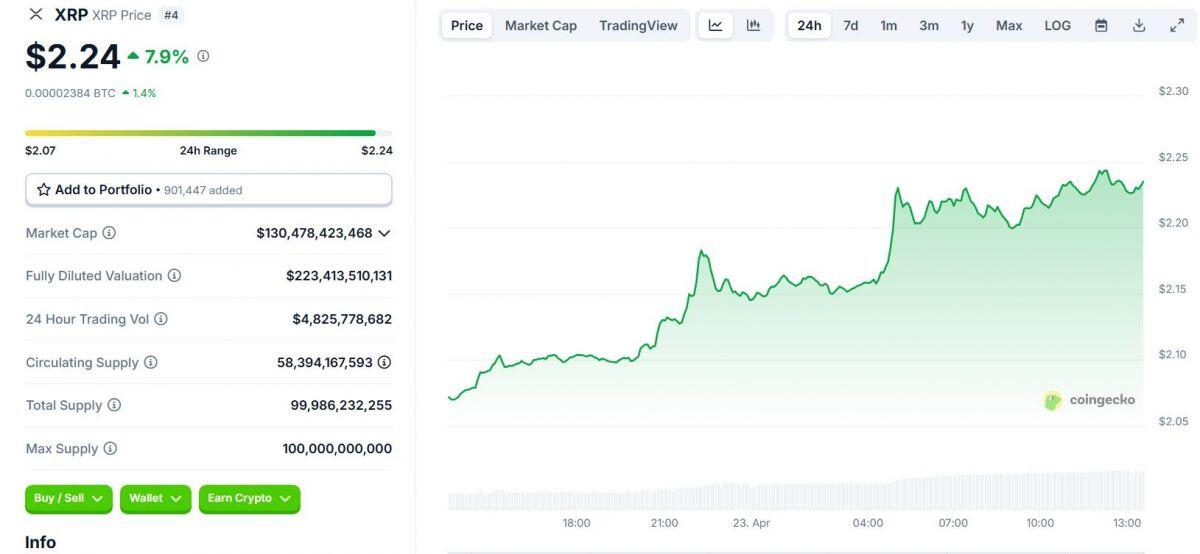The width and height of the screenshot is (1200, 554).
Task: Click the 0.00002384 BTC value
Action: (x=70, y=93)
